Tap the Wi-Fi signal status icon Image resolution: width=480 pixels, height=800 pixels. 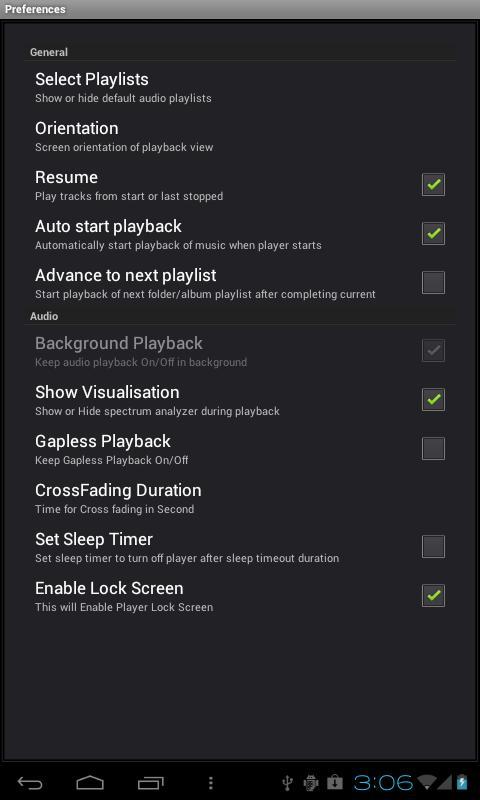(x=426, y=782)
